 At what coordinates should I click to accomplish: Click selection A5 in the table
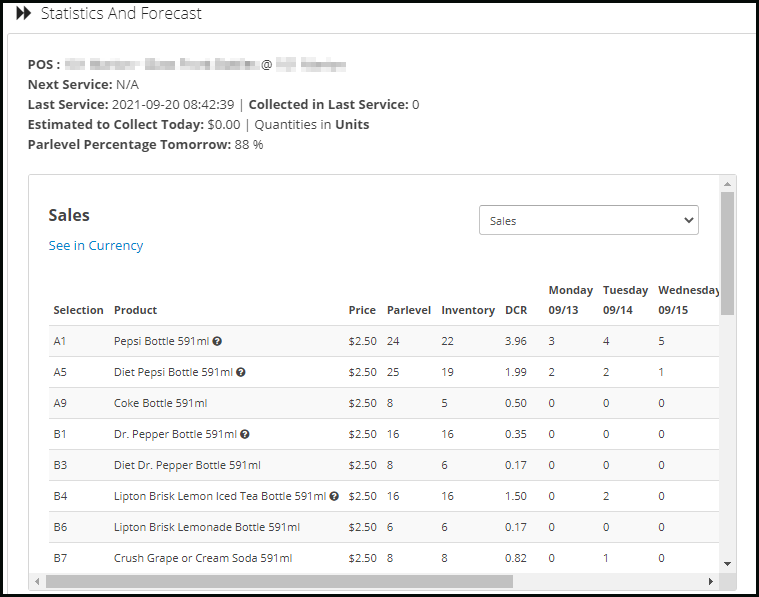pos(60,372)
